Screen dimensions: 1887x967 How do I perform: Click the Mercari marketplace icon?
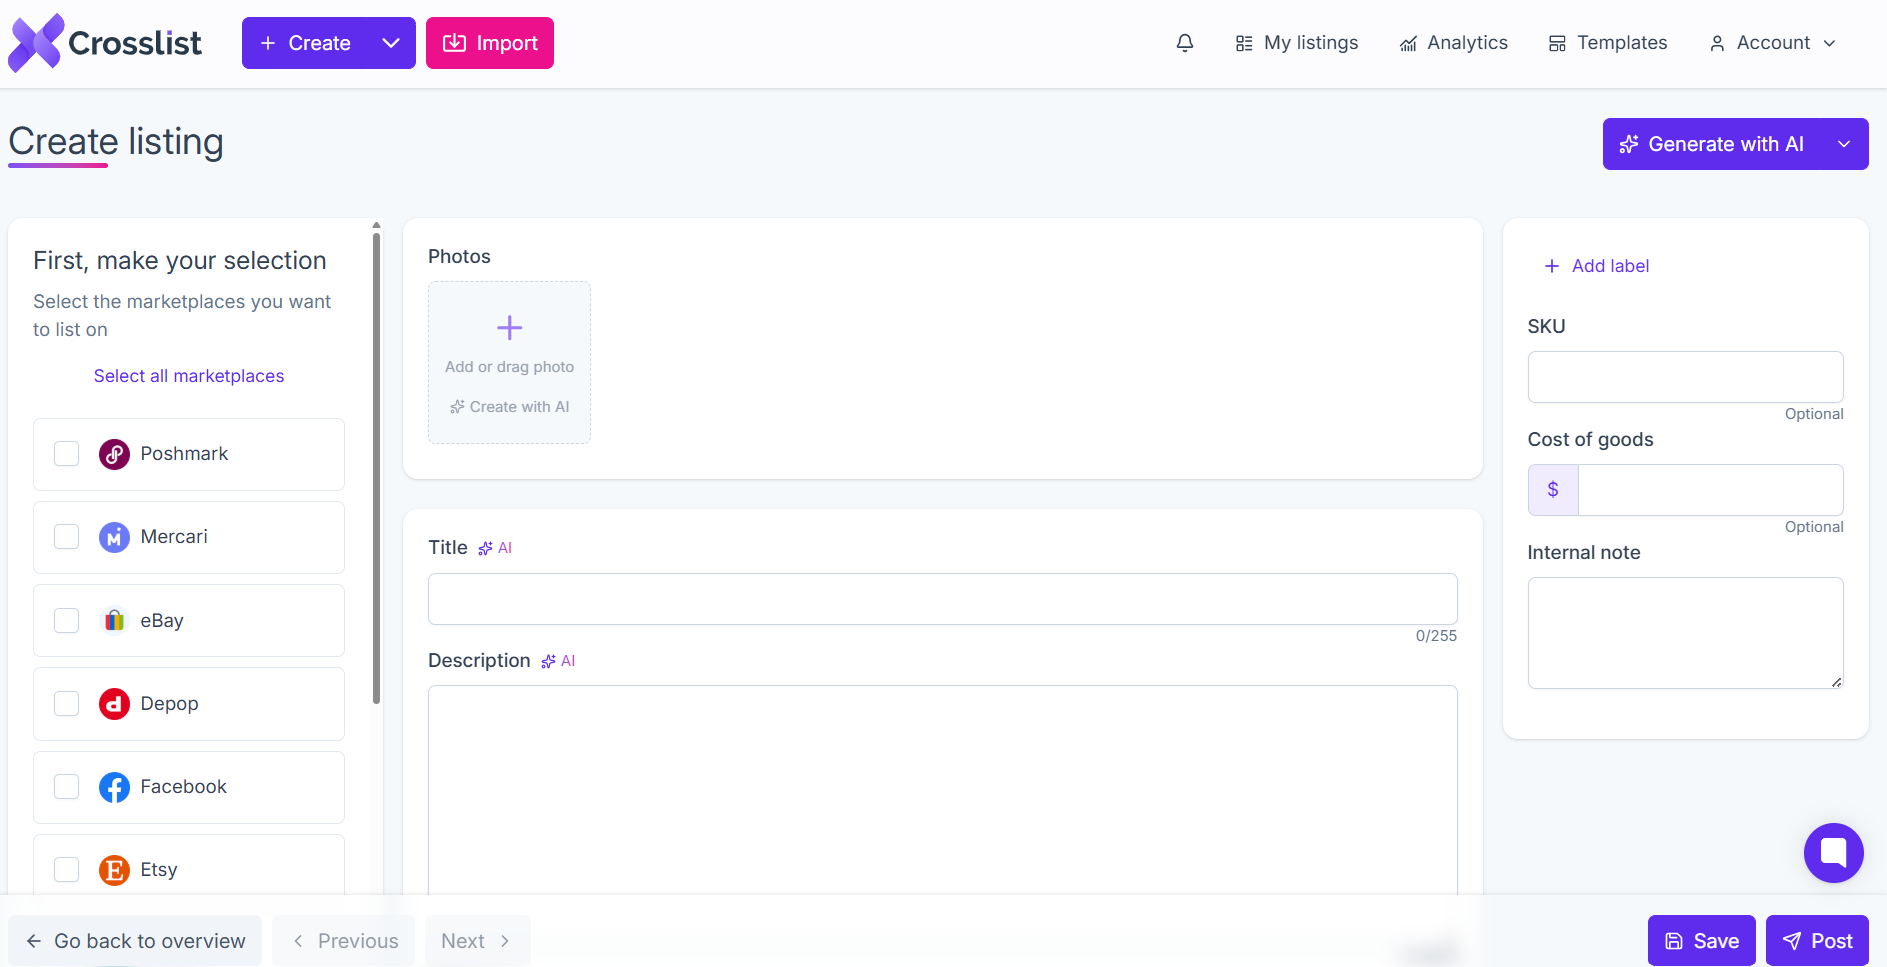[x=114, y=537]
